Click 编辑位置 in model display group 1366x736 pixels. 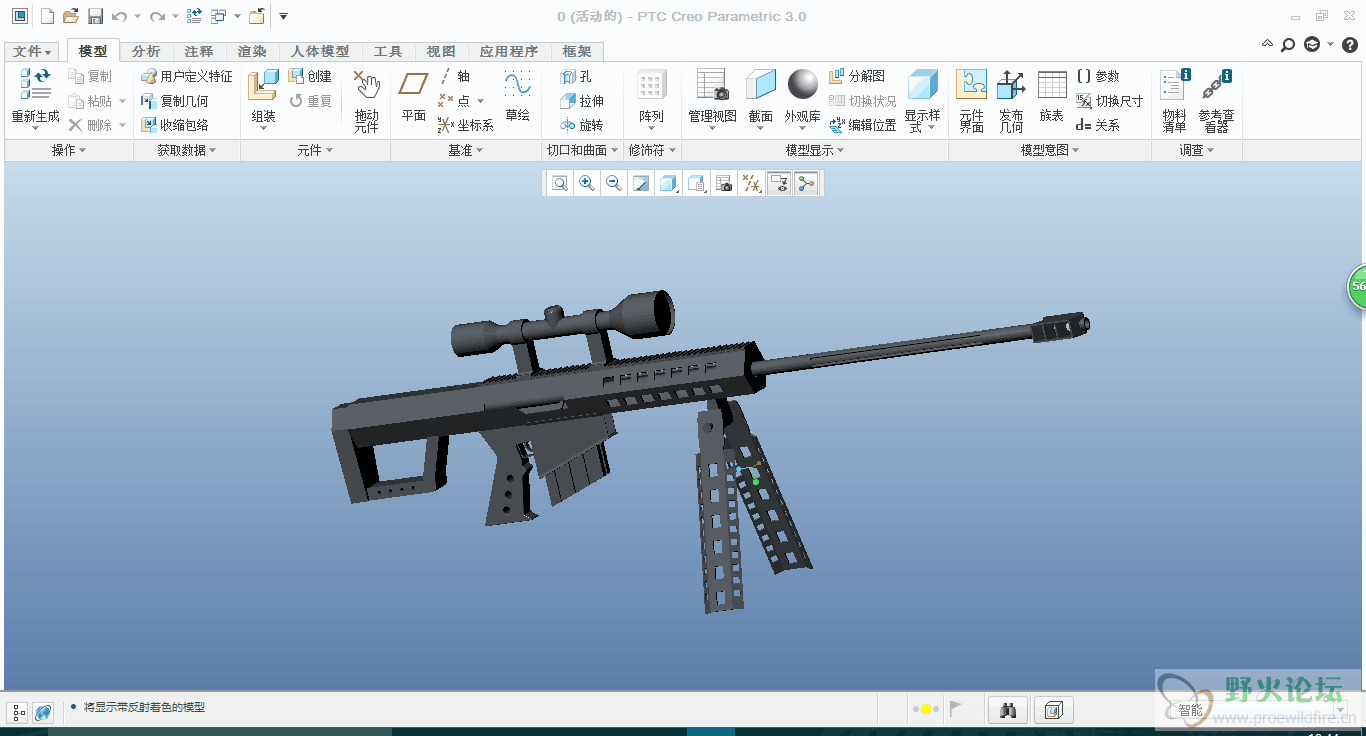[x=862, y=125]
